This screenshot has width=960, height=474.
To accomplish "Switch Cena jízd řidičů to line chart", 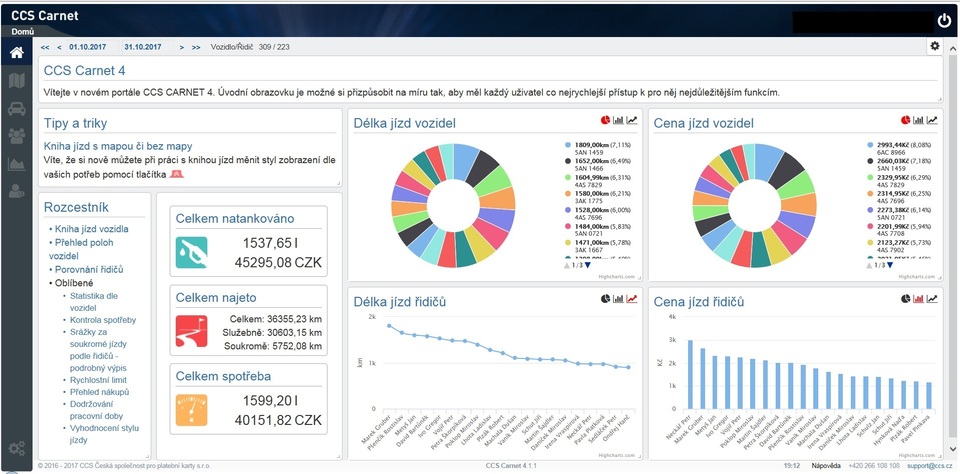I will [x=932, y=299].
